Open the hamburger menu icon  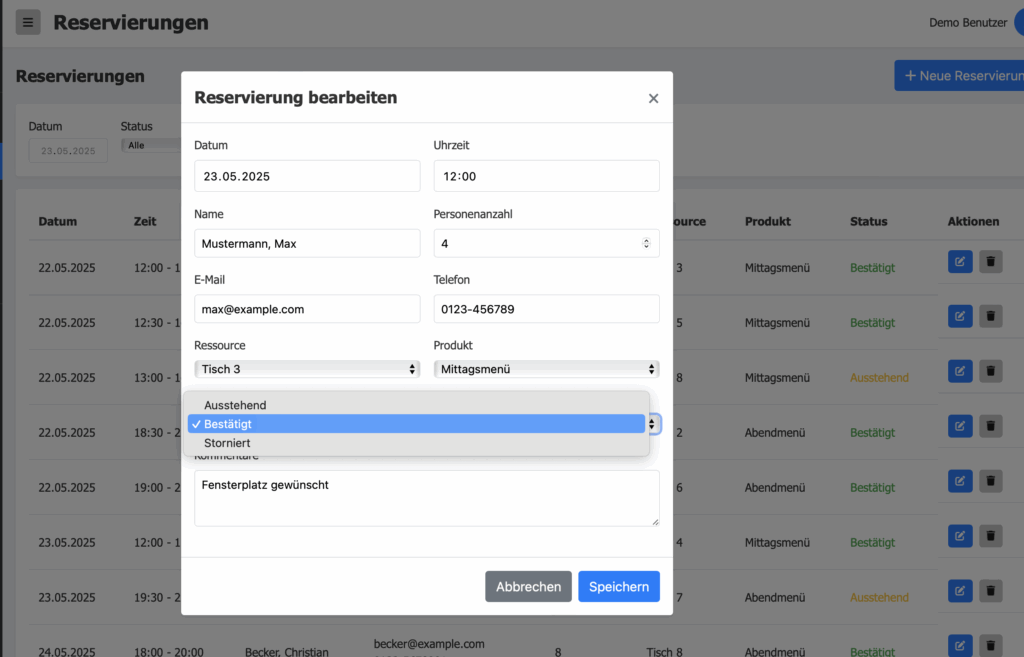(x=28, y=22)
